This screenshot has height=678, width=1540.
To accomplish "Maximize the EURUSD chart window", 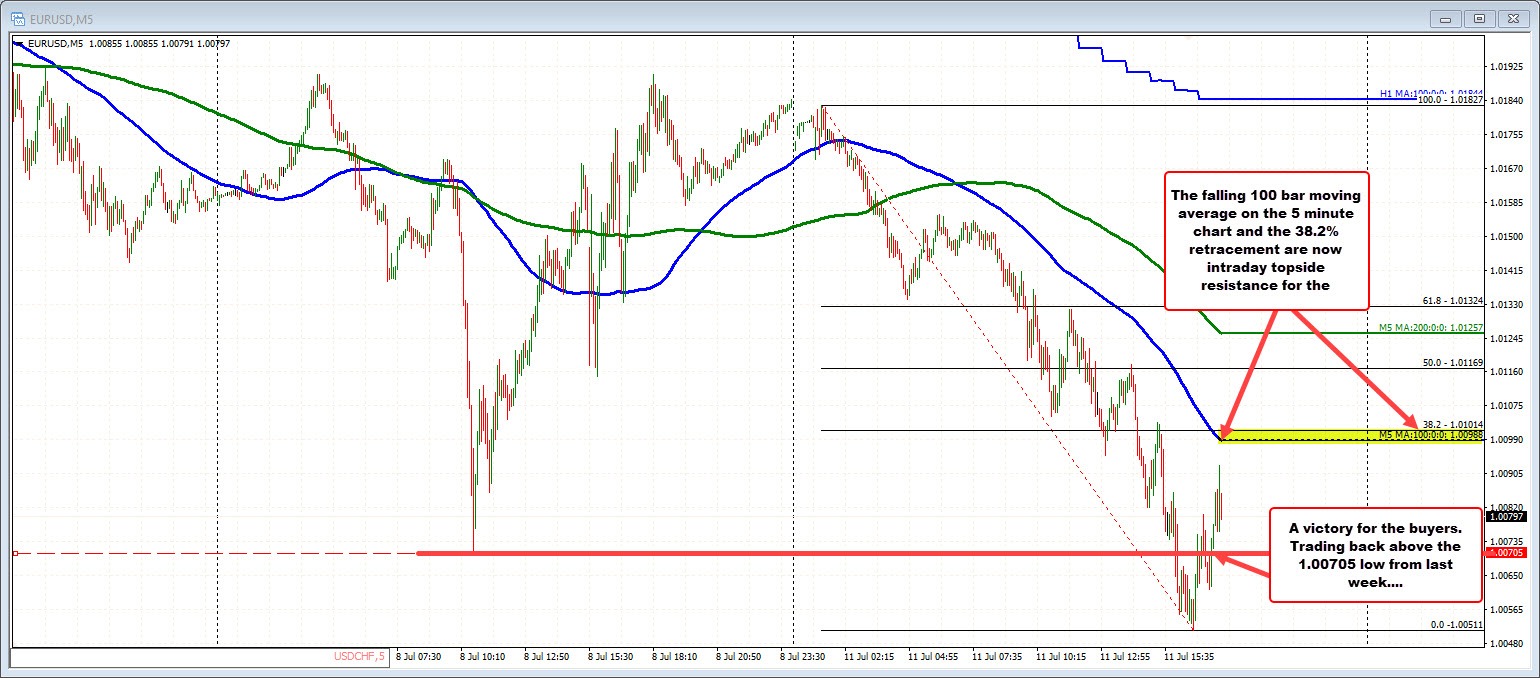I will [x=1482, y=18].
